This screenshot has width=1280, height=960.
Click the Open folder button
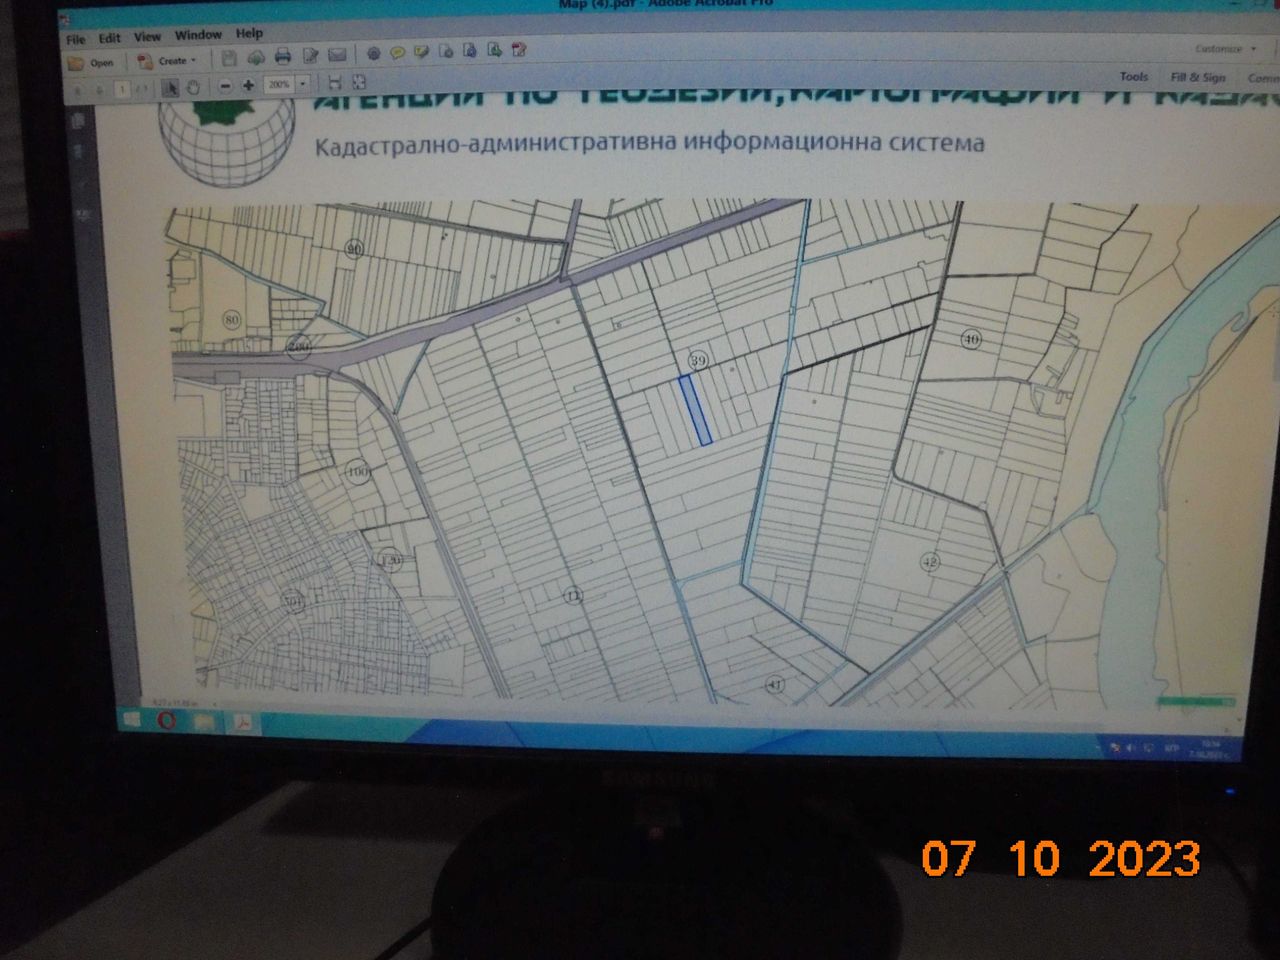point(91,63)
